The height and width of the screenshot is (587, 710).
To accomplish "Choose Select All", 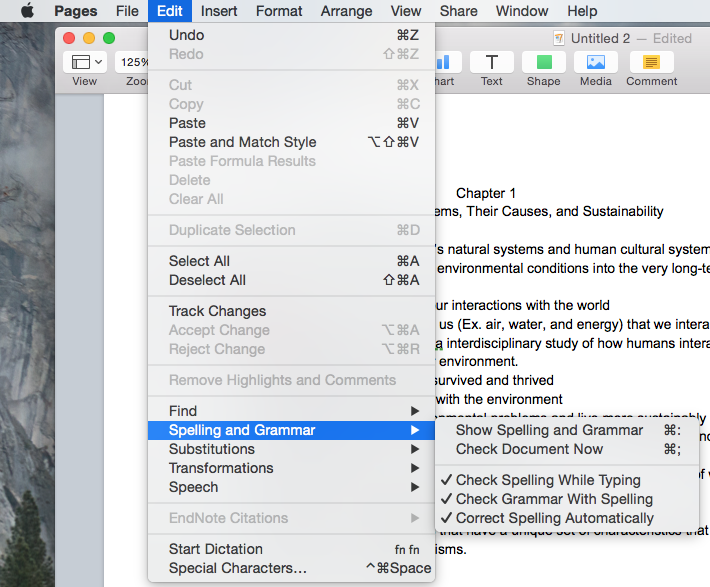I will coord(291,261).
